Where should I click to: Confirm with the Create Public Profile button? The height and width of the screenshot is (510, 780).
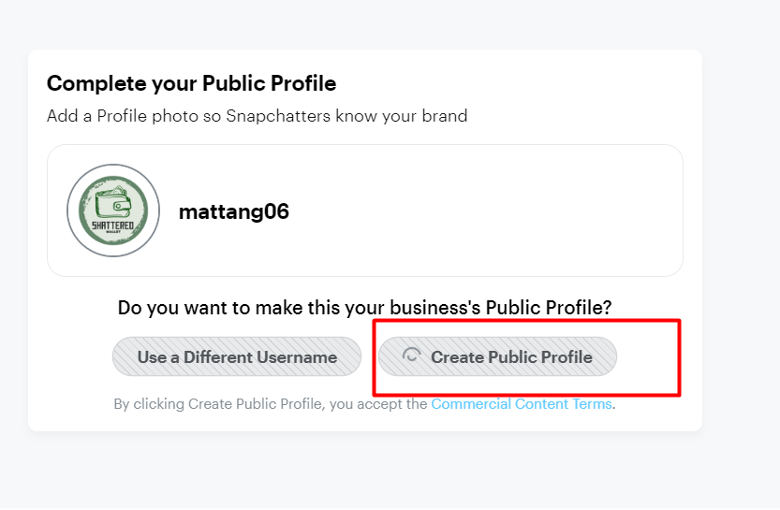pyautogui.click(x=497, y=357)
